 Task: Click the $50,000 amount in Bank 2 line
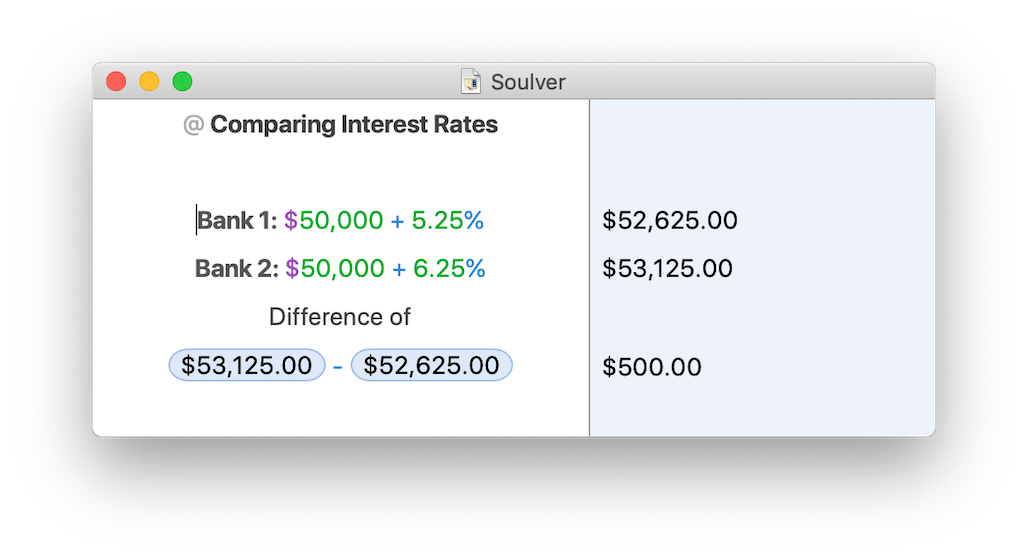335,269
